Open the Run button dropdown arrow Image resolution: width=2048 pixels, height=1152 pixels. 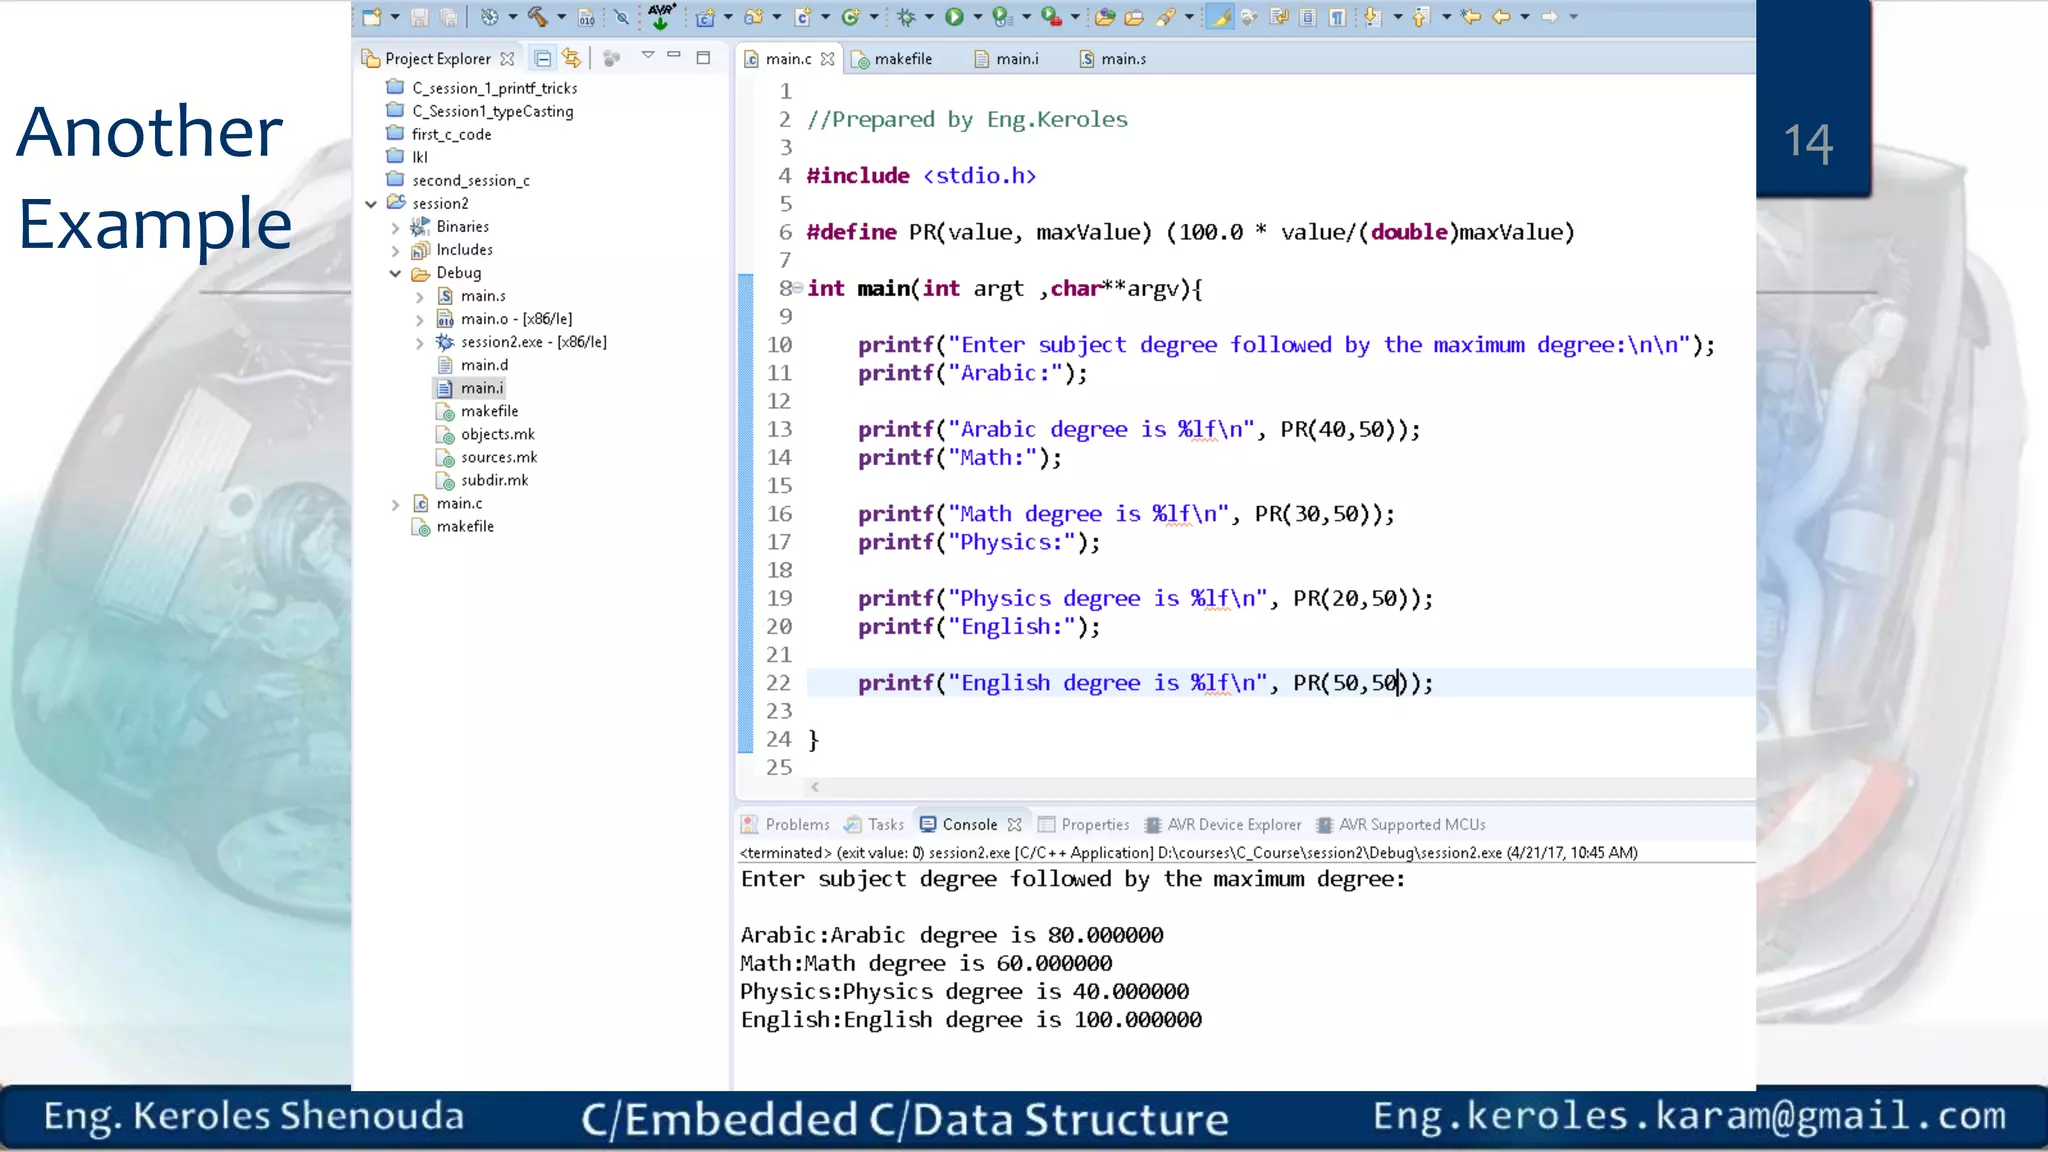pyautogui.click(x=977, y=17)
